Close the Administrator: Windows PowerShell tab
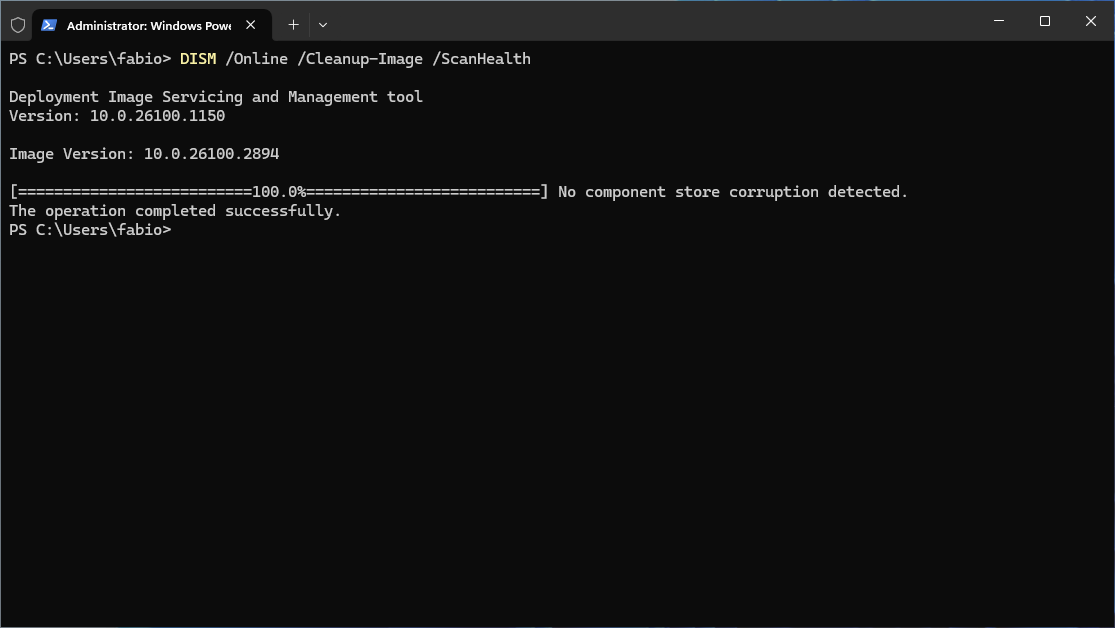The height and width of the screenshot is (628, 1115). point(250,25)
